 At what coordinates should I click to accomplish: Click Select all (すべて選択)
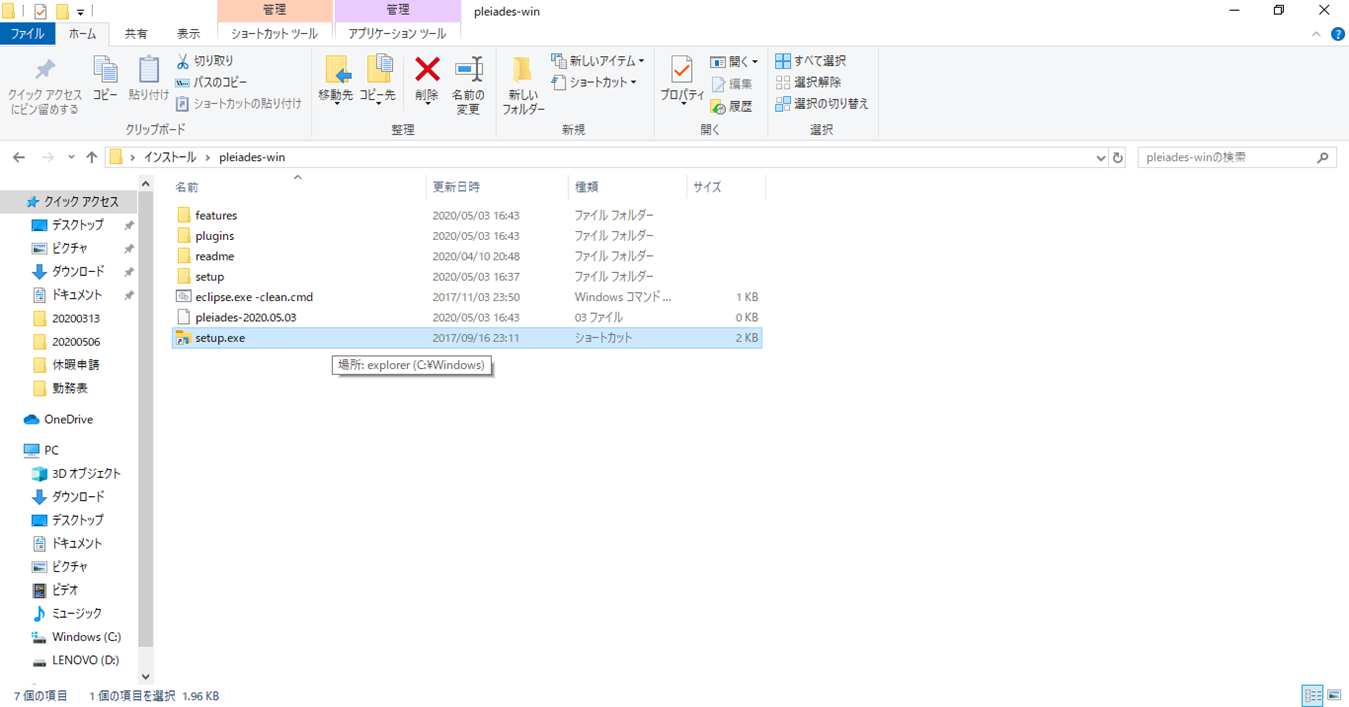pos(811,61)
